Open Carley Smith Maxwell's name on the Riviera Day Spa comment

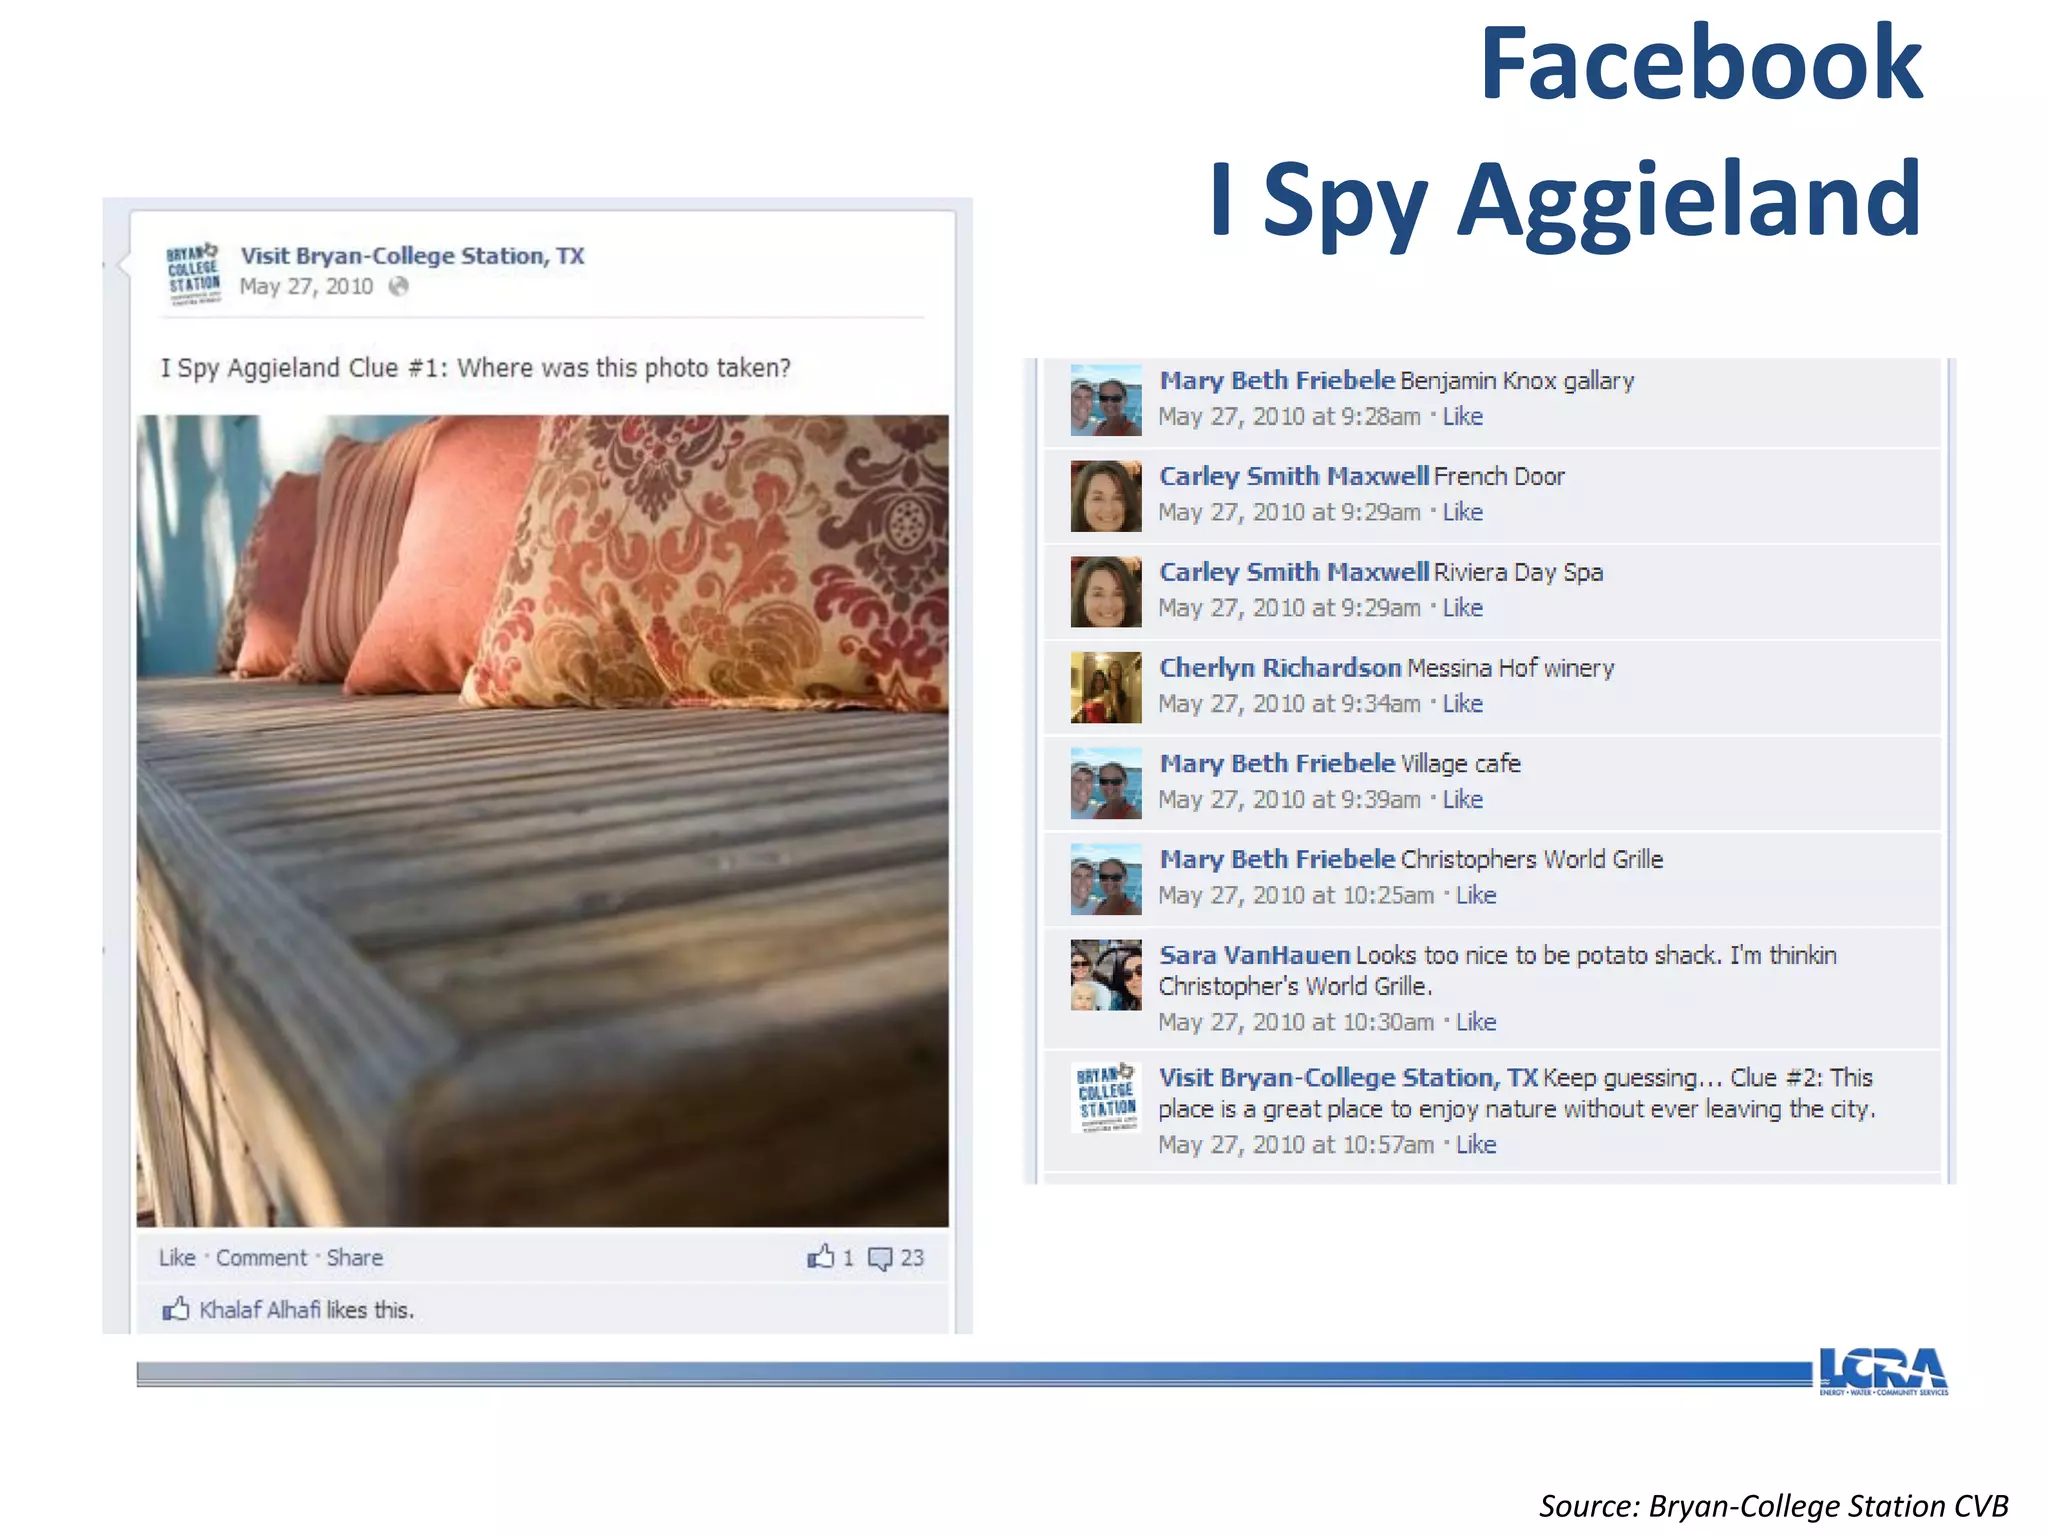pyautogui.click(x=1294, y=573)
